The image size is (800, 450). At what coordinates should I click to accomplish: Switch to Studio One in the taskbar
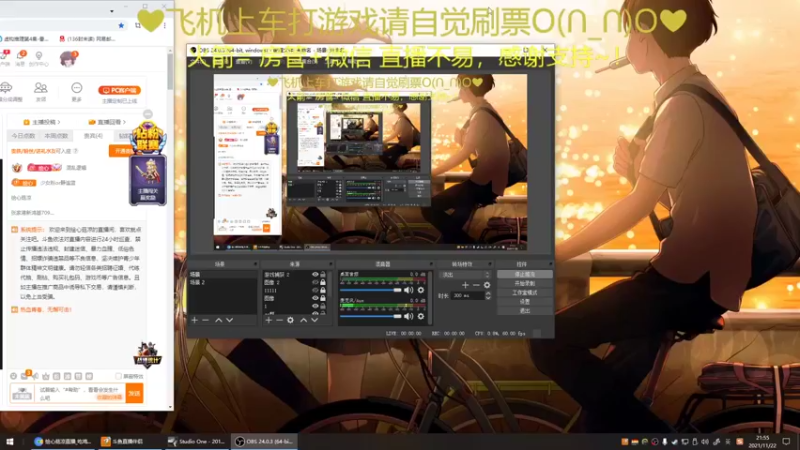(x=197, y=441)
